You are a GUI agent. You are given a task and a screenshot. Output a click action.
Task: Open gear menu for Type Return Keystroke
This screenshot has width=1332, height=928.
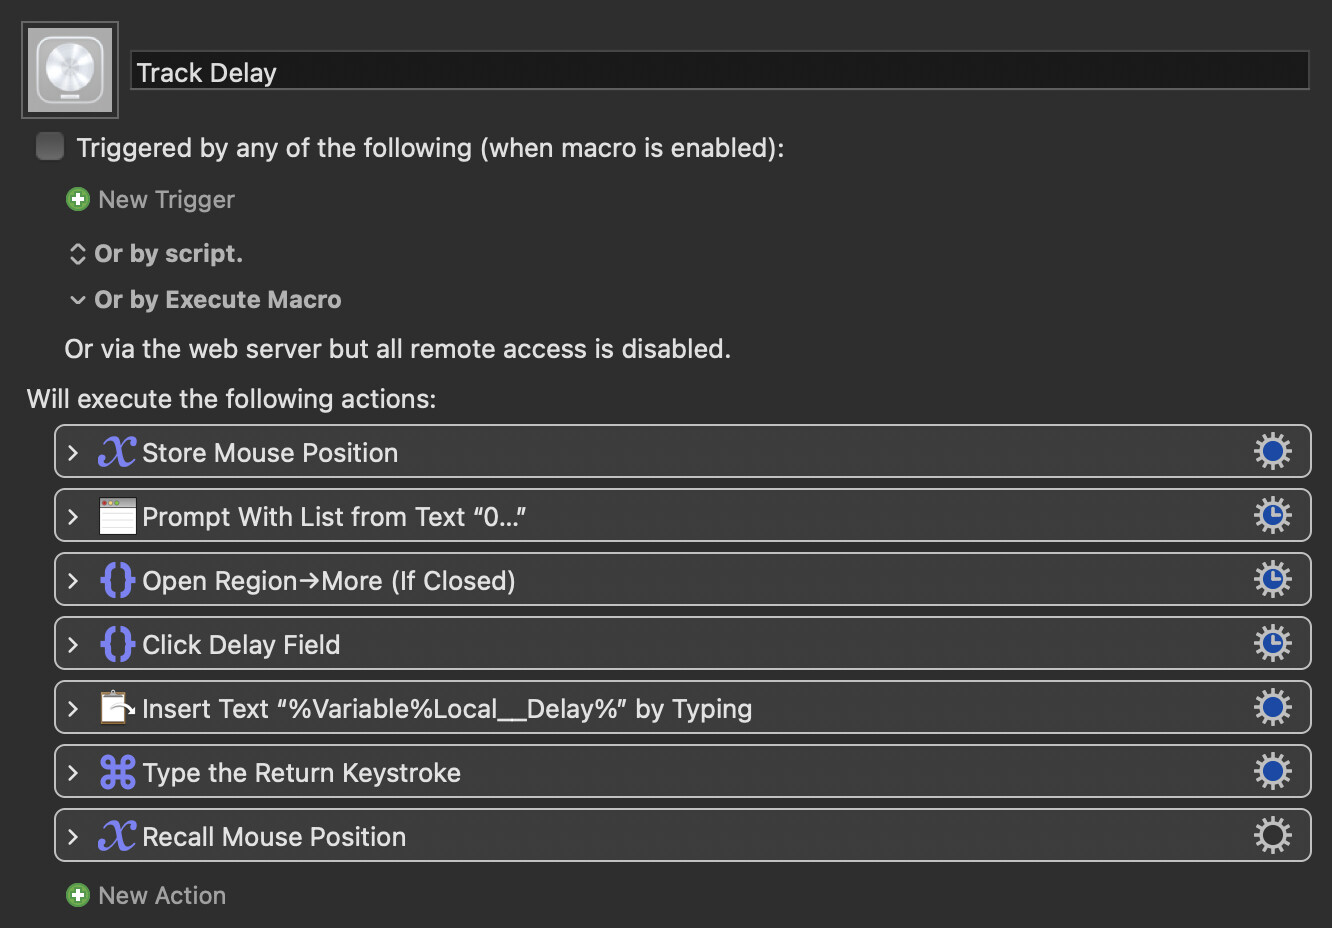(x=1272, y=772)
